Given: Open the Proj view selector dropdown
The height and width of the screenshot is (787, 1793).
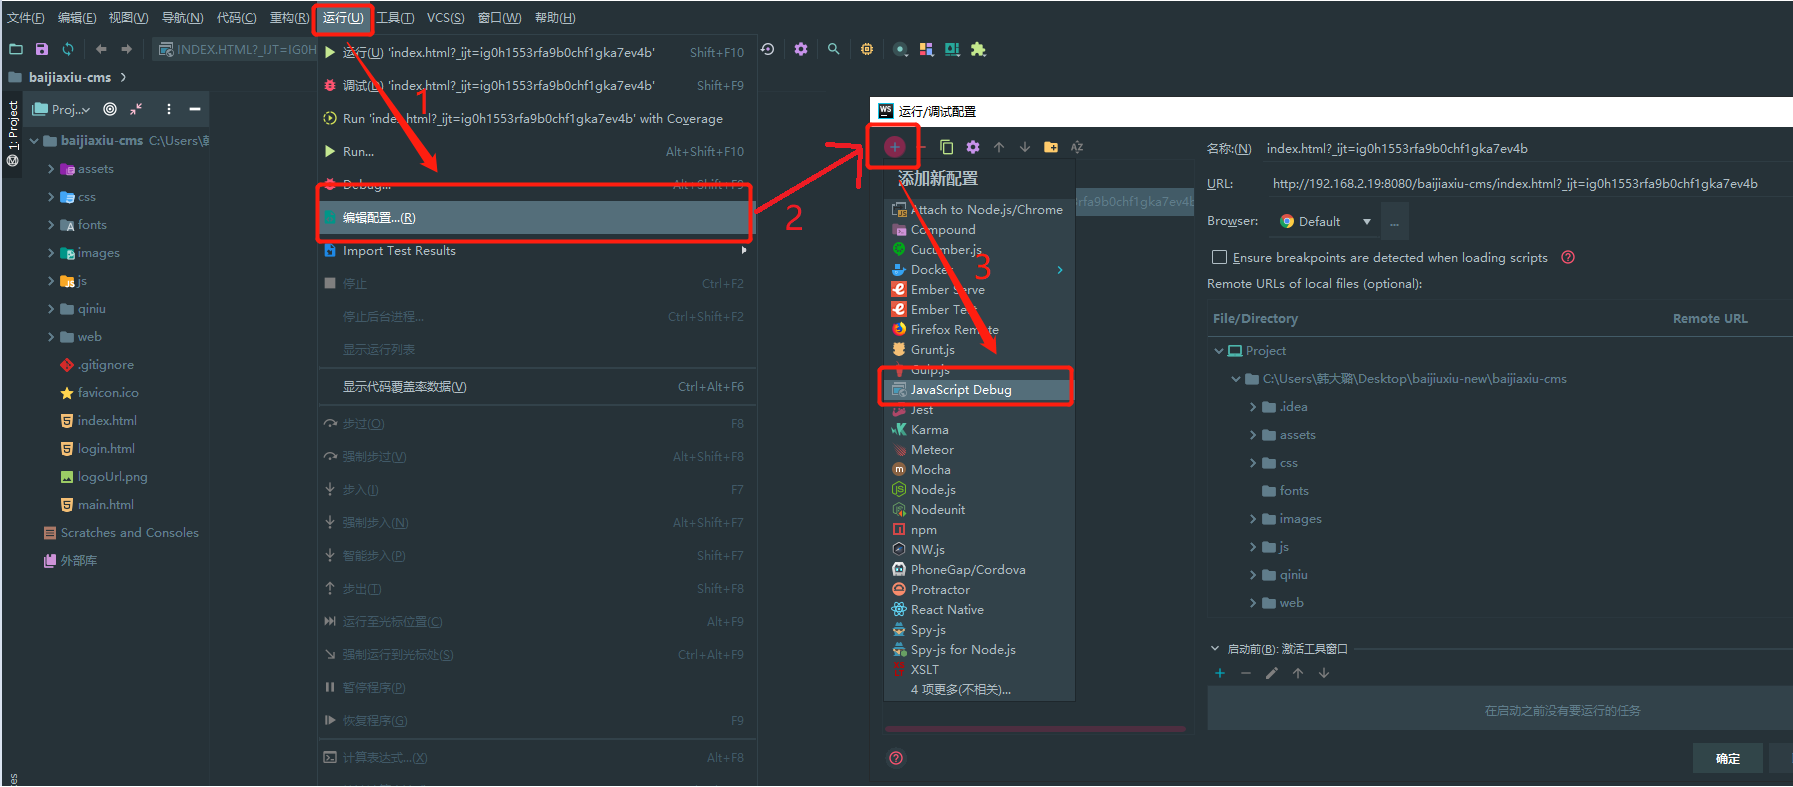Looking at the screenshot, I should tap(62, 109).
